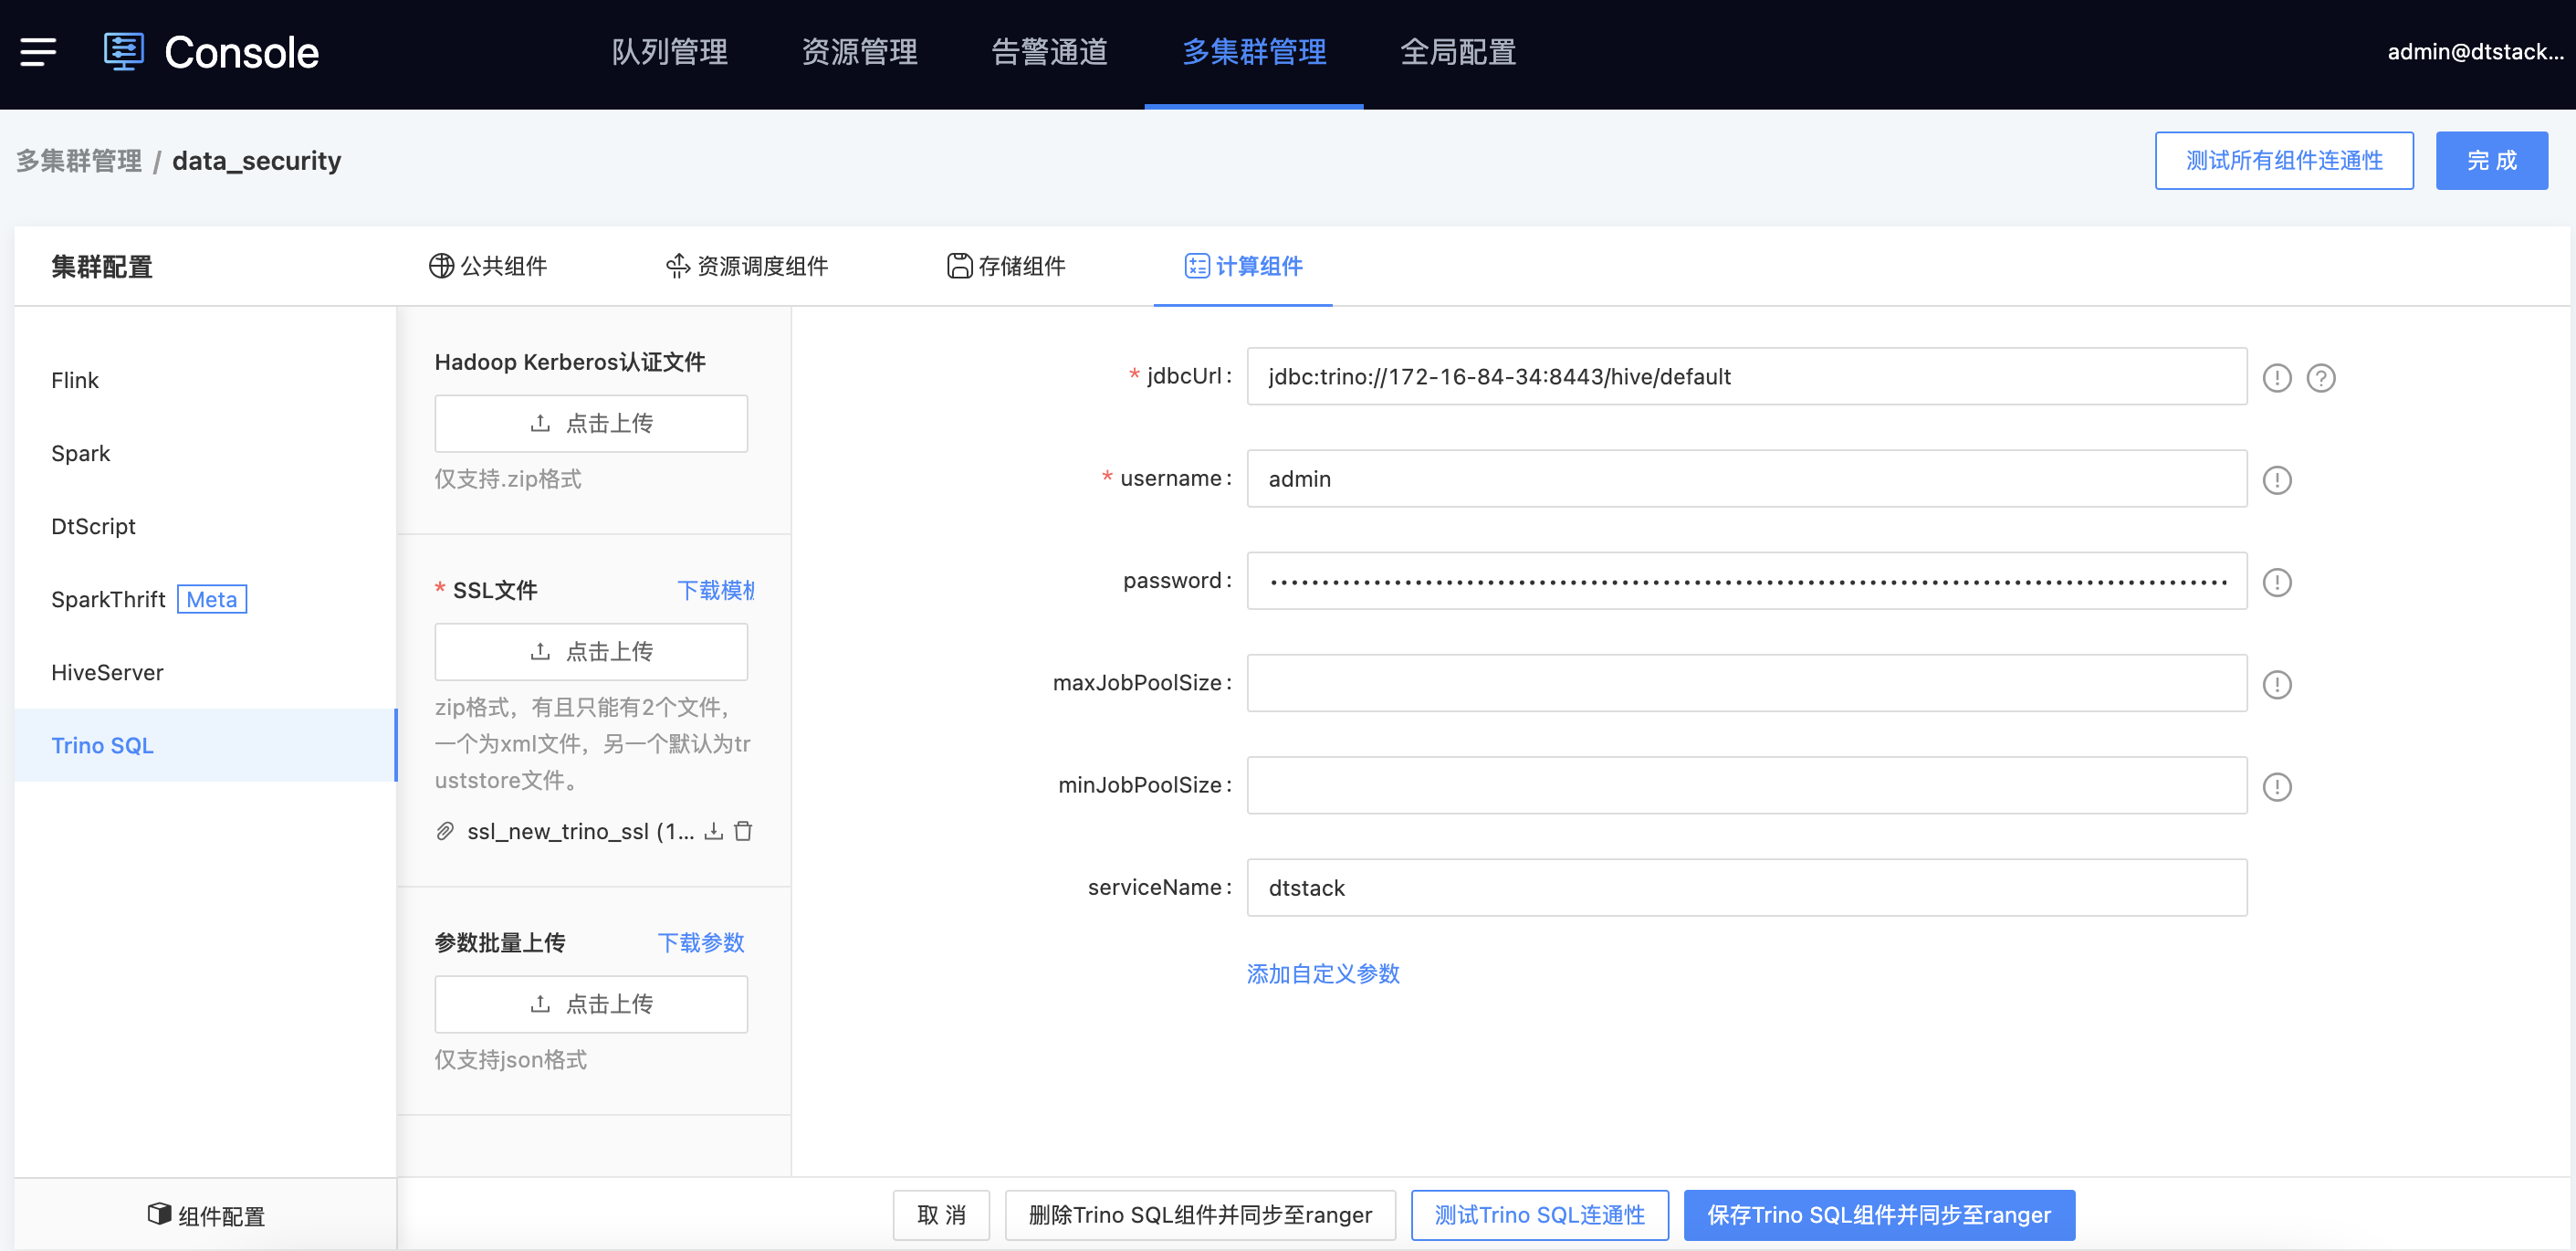
Task: Click ssl_new_trino_ssl file name
Action: (580, 831)
